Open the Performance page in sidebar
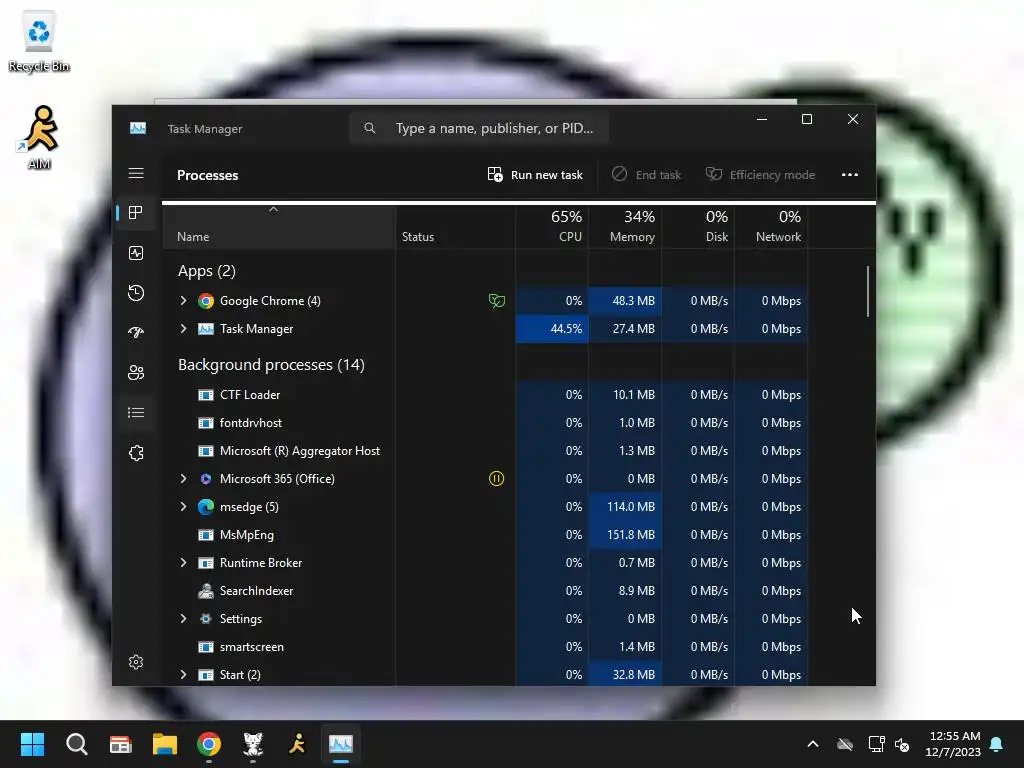Viewport: 1024px width, 768px height. [x=136, y=253]
